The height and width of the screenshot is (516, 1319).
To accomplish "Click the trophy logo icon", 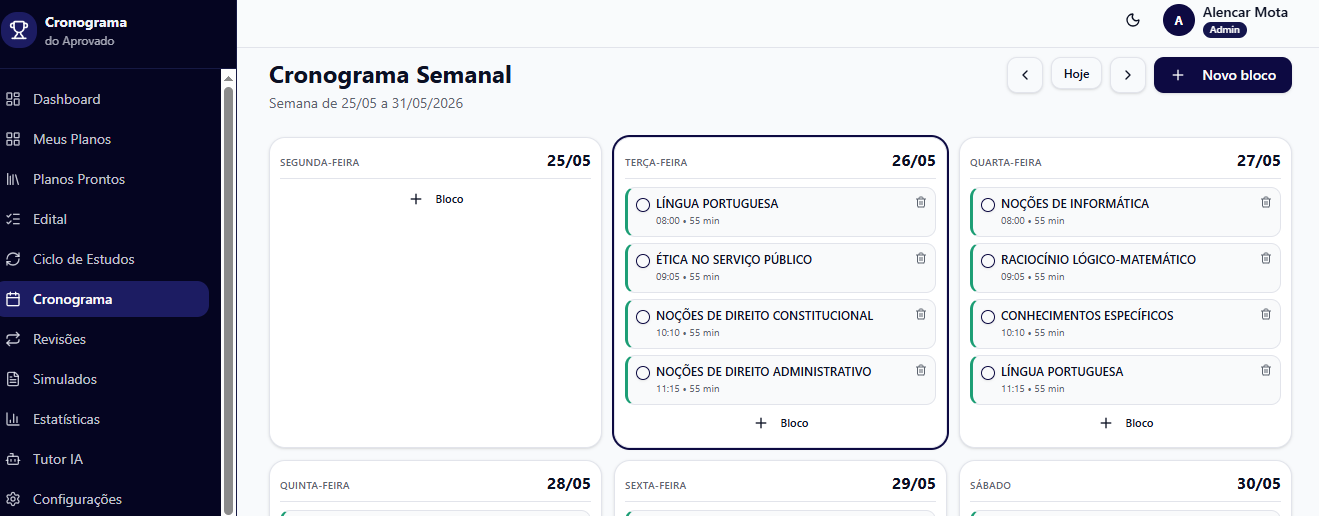I will coord(18,30).
